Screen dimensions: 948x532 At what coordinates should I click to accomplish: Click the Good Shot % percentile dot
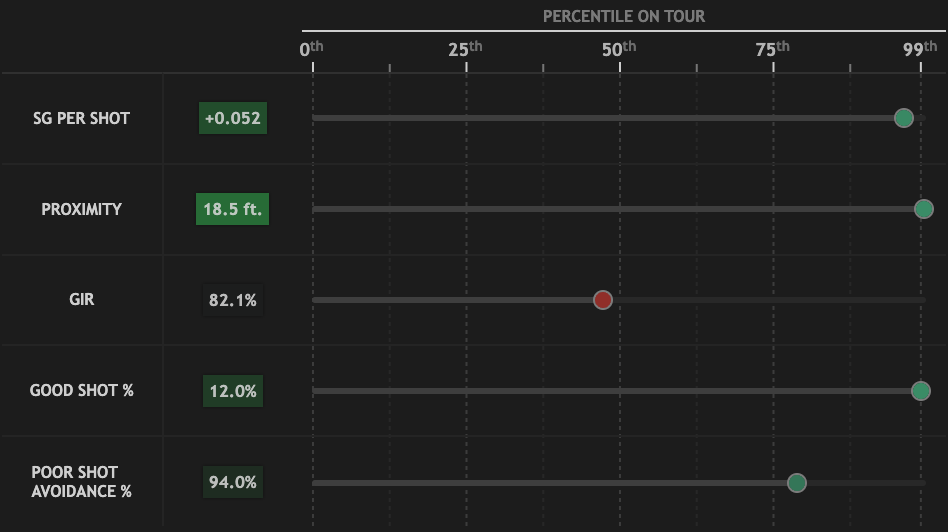pyautogui.click(x=921, y=391)
